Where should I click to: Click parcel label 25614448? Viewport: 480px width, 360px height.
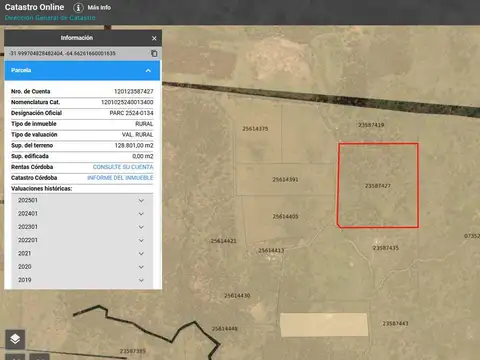(x=225, y=329)
